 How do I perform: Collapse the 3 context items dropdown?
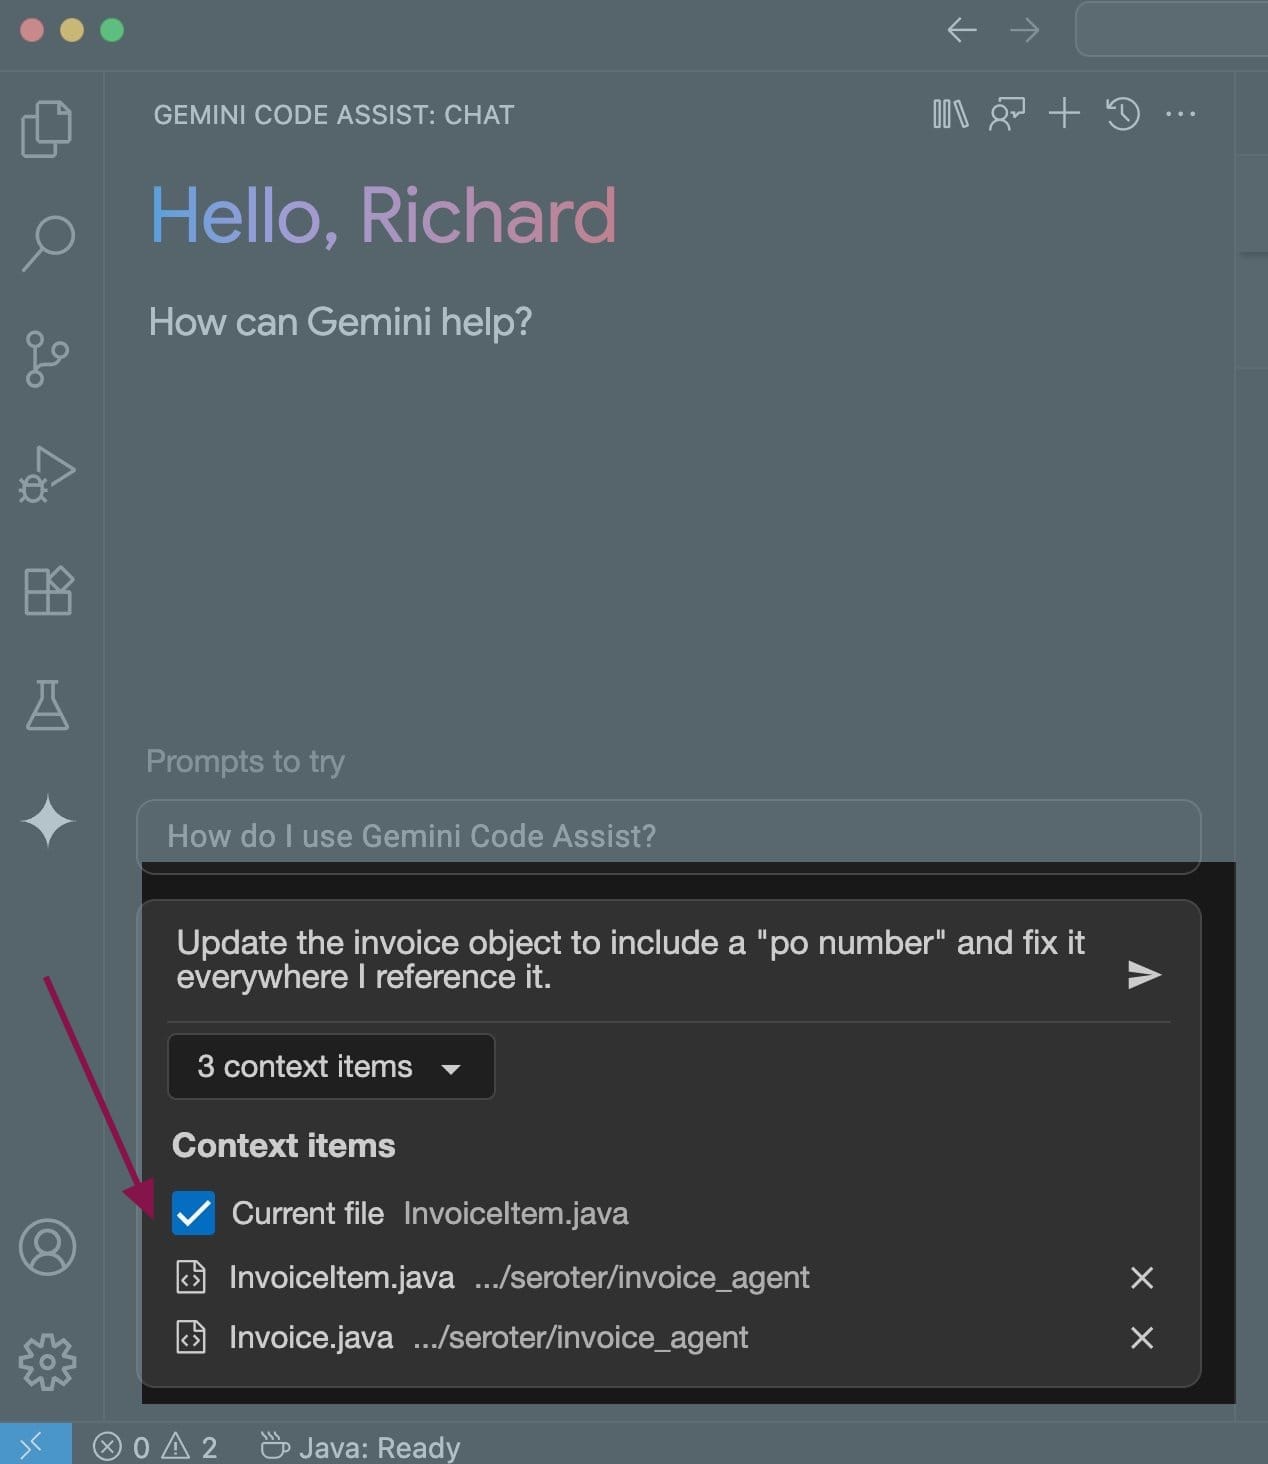331,1067
